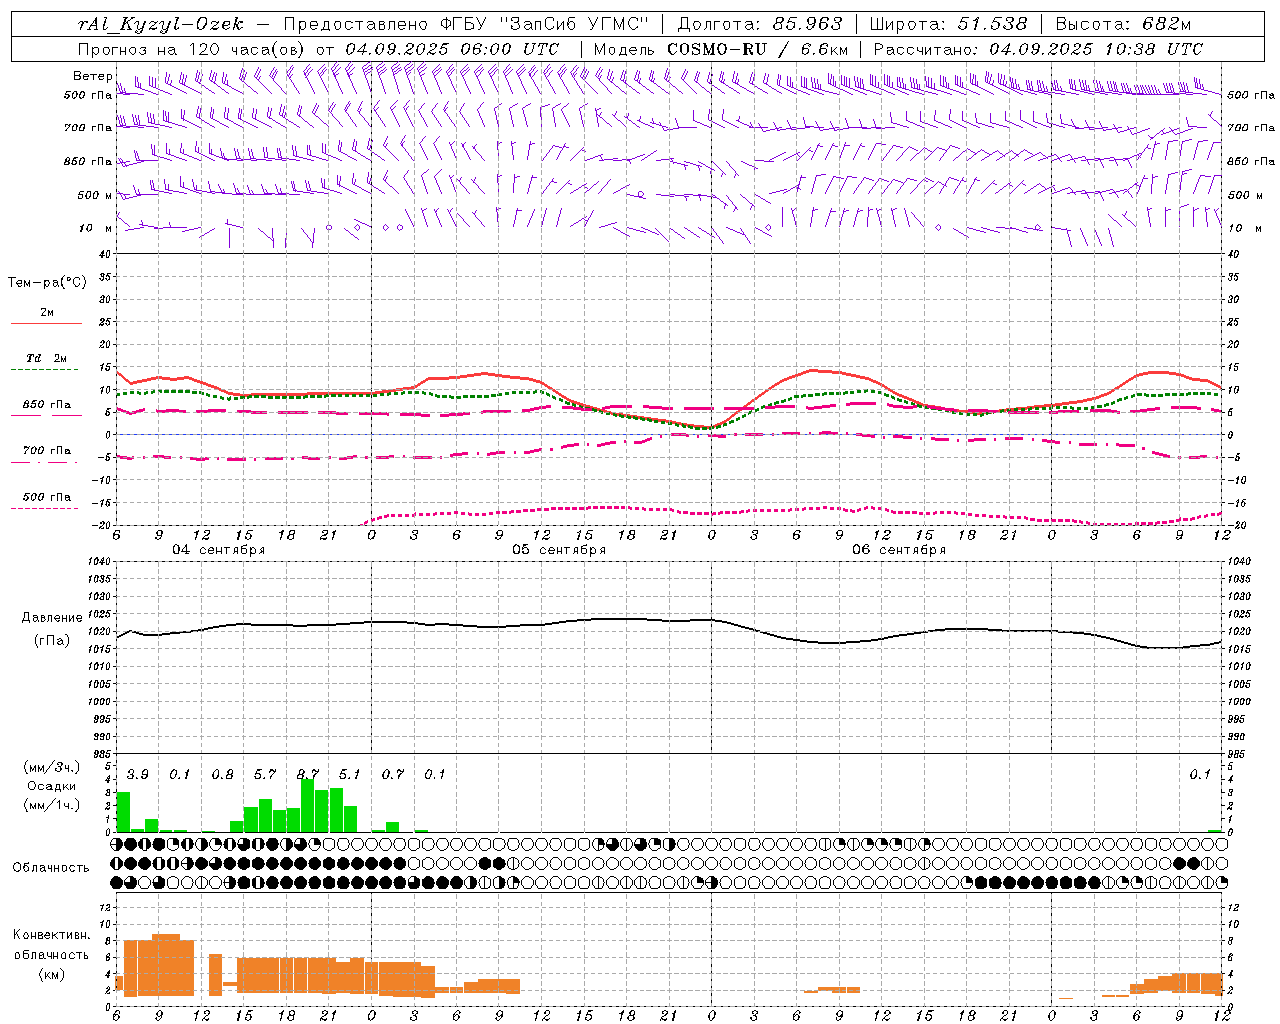
Task: Click the 04 сентября date label
Action: [x=219, y=550]
